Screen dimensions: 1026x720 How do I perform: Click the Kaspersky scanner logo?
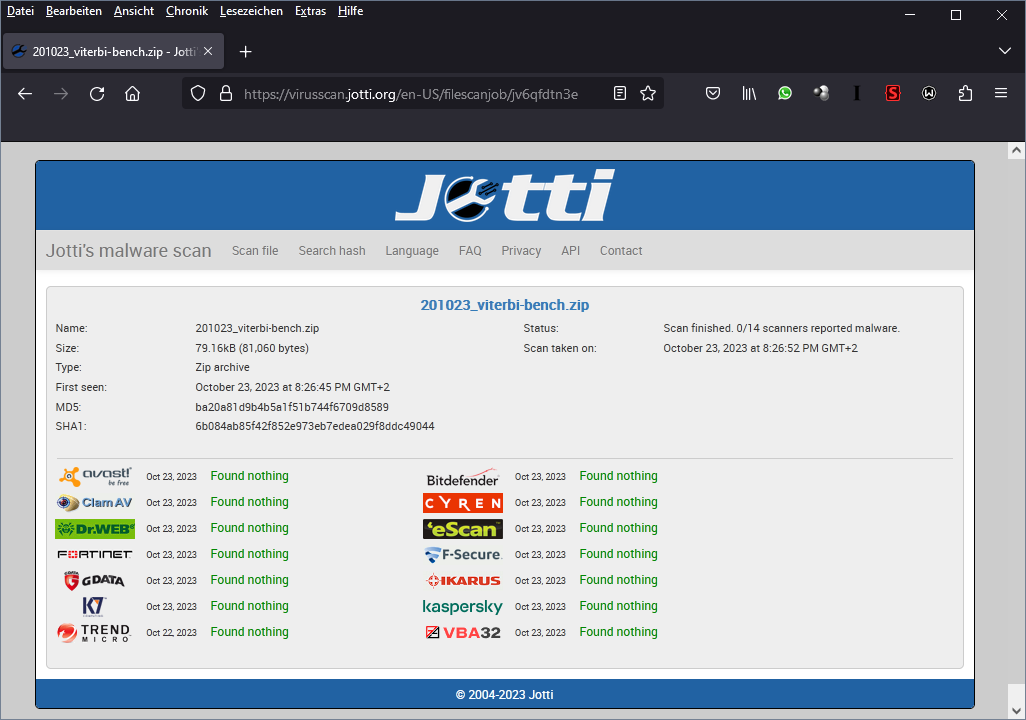click(463, 607)
